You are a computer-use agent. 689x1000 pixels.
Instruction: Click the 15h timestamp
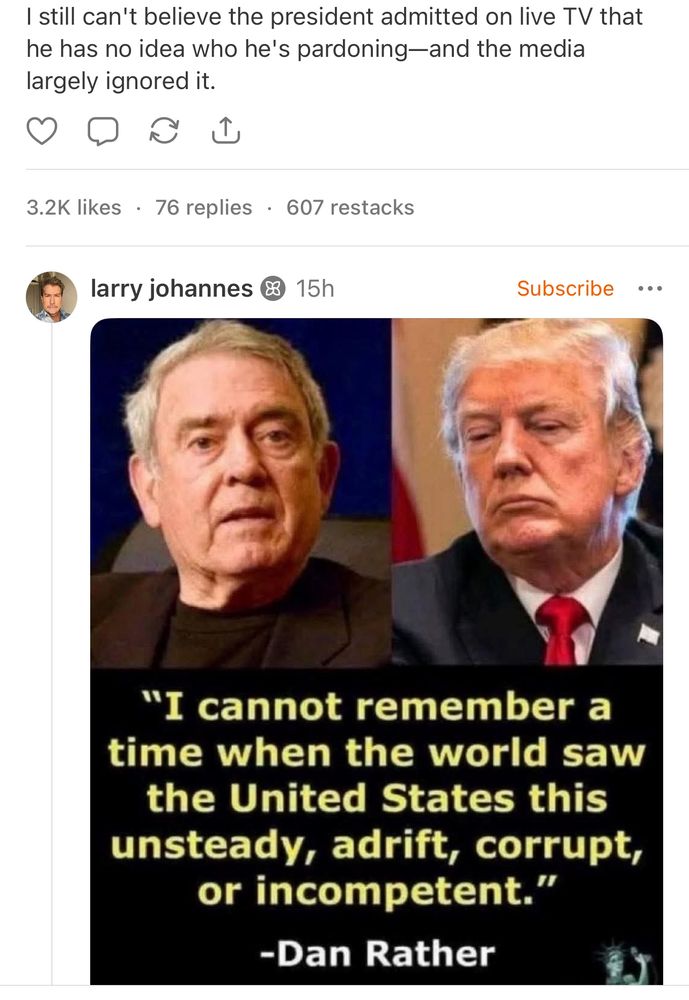click(315, 289)
